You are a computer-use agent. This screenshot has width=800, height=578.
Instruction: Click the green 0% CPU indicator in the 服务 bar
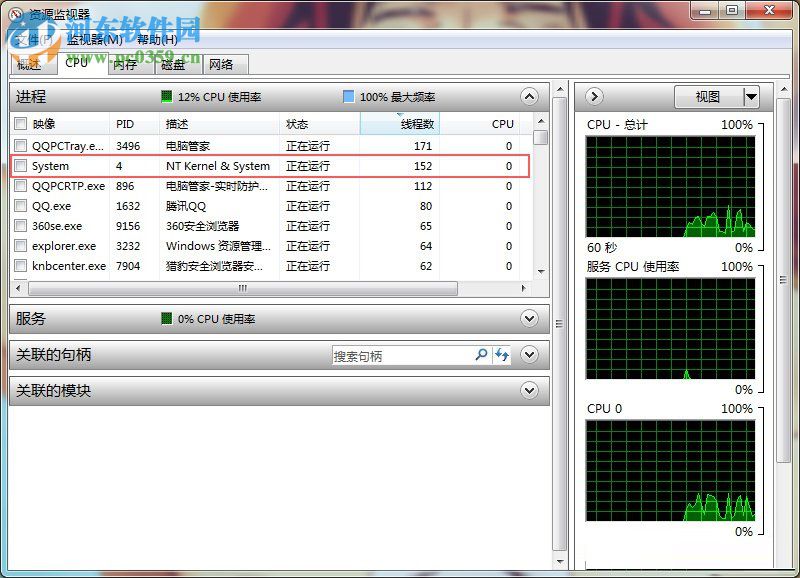167,319
